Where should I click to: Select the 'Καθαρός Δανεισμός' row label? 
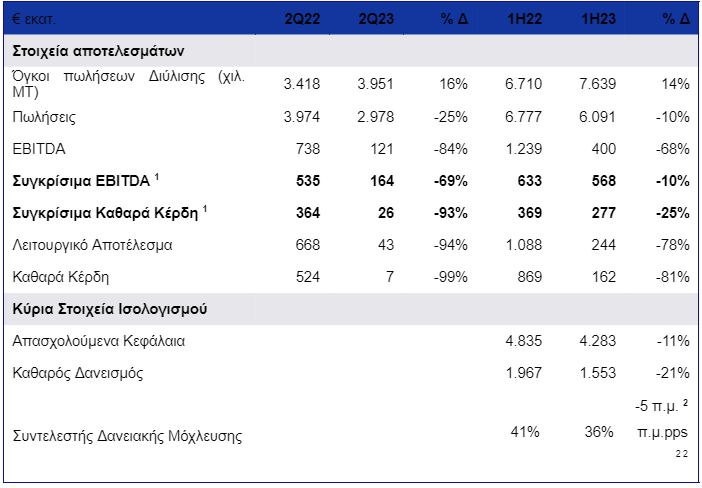[77, 373]
